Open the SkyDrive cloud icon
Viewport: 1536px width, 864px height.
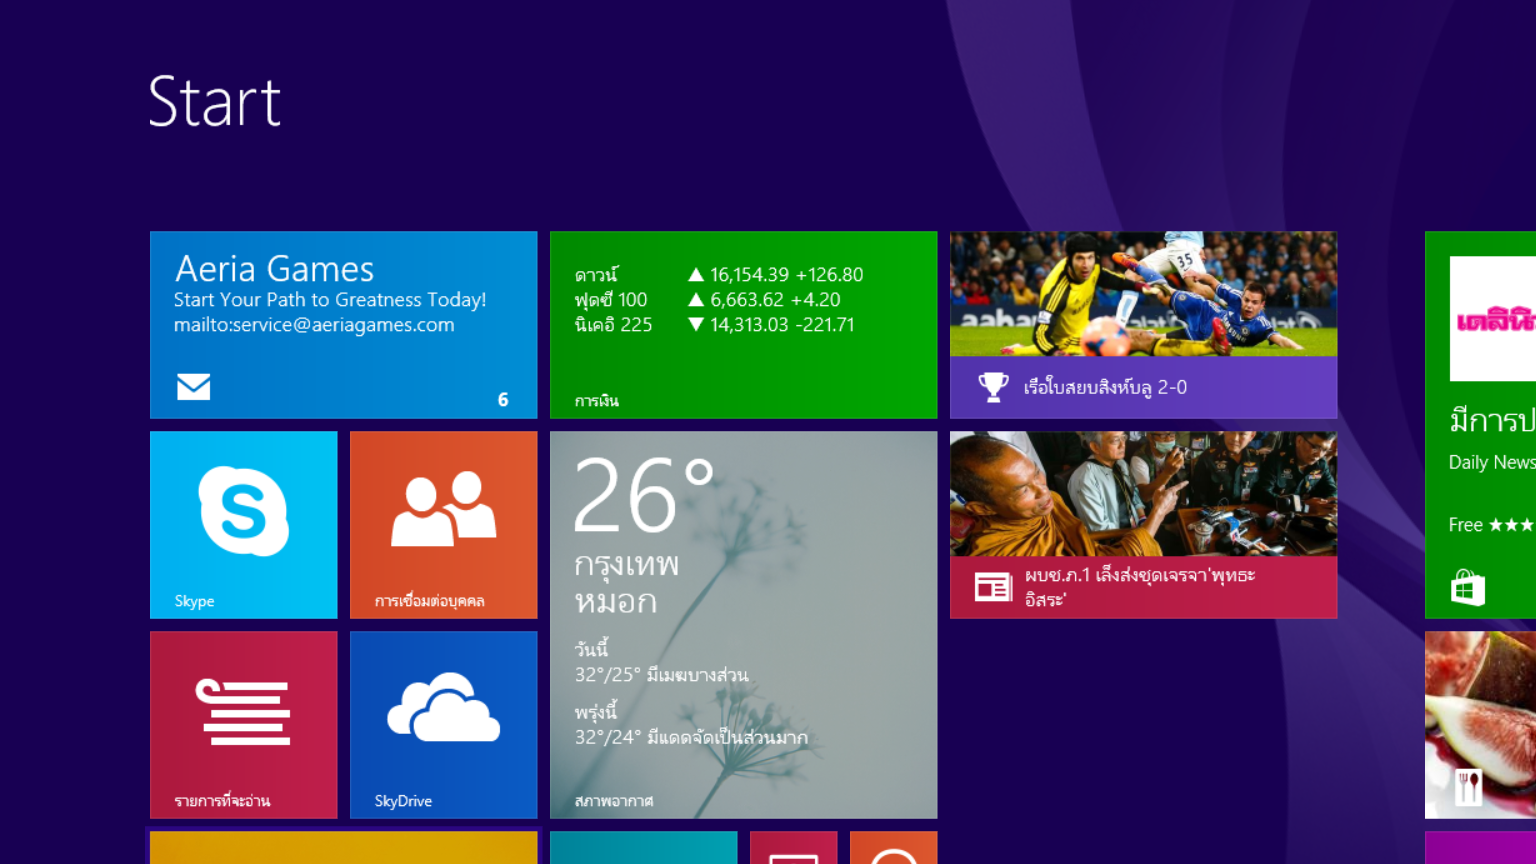[x=443, y=707]
